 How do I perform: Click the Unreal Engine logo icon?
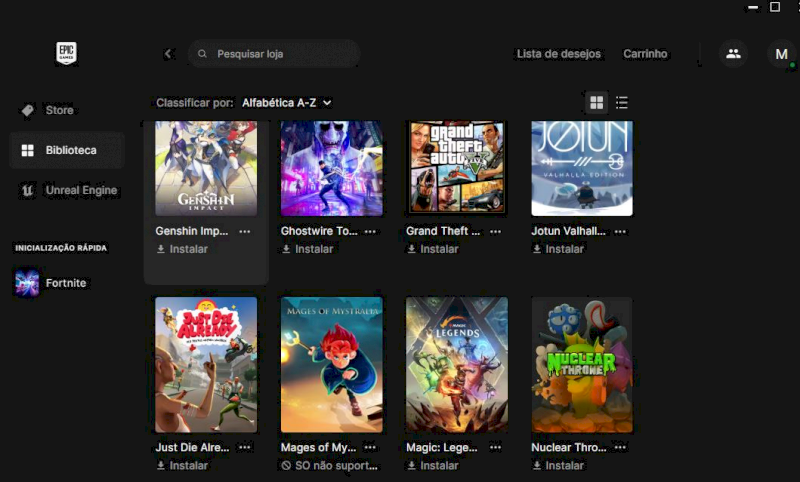tap(28, 190)
